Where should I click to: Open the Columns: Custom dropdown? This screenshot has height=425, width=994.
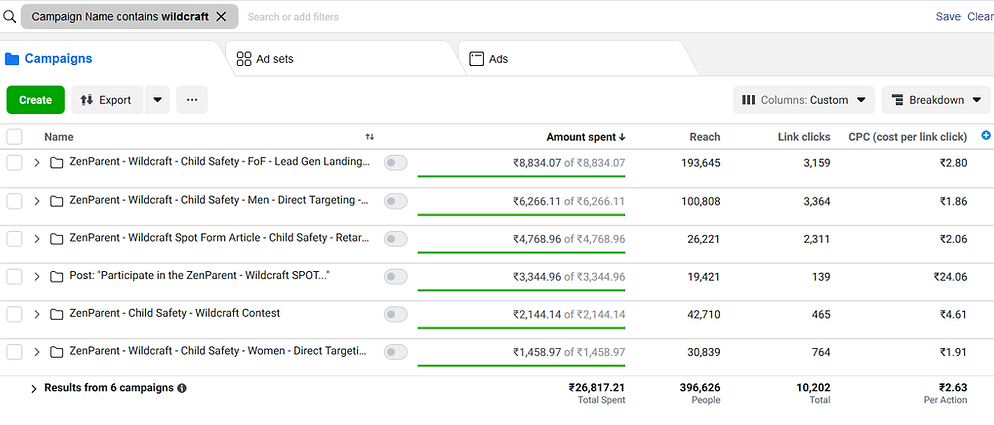(x=804, y=100)
